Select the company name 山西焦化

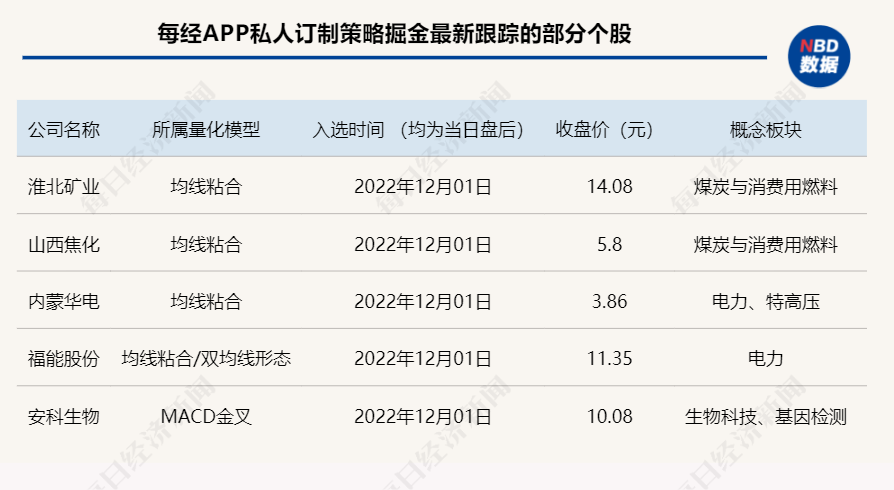[64, 244]
